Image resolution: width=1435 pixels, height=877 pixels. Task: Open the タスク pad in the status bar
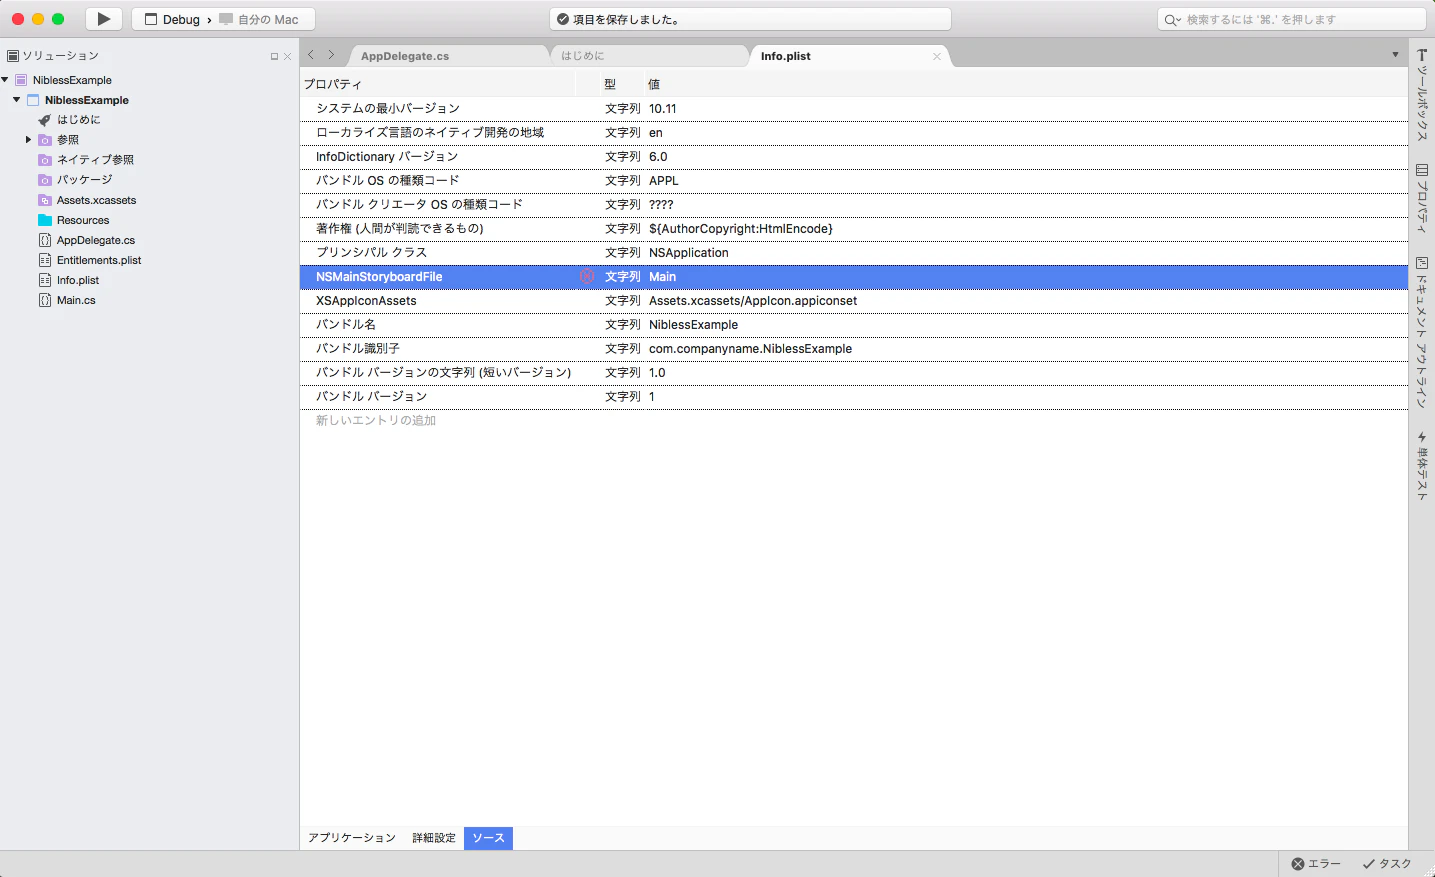click(x=1387, y=864)
